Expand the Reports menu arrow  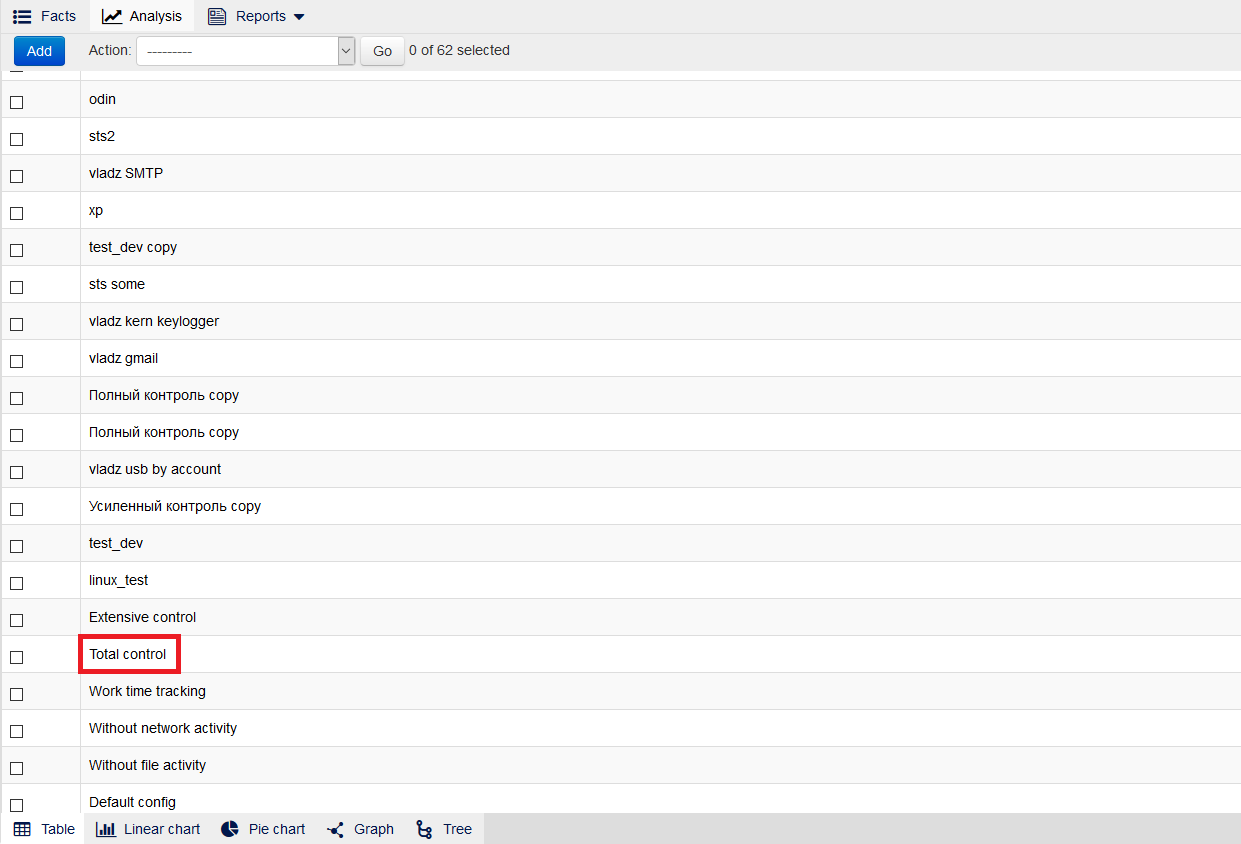[299, 17]
